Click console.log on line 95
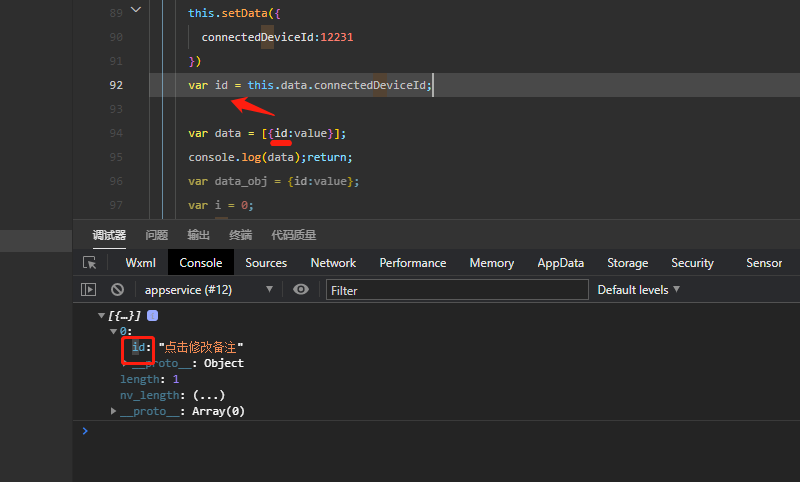Screen dimensions: 800x482 (224, 157)
